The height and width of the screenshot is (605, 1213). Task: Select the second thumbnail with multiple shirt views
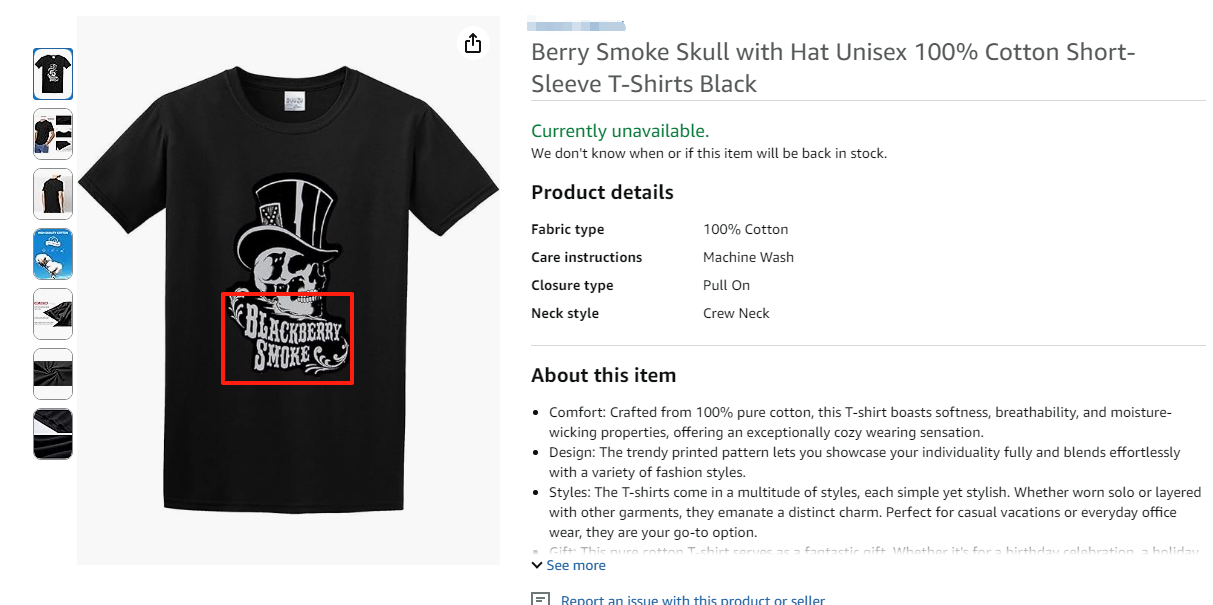tap(53, 134)
